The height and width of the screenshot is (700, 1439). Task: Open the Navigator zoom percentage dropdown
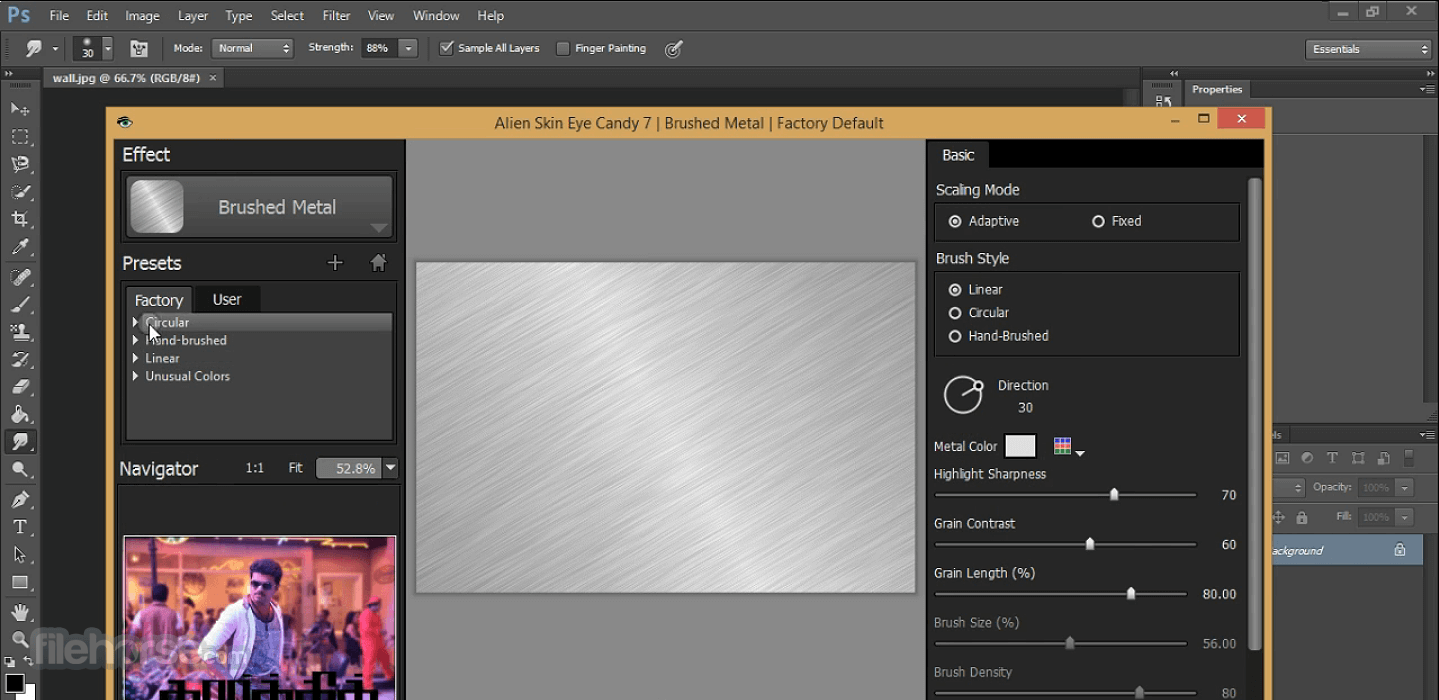[x=391, y=468]
